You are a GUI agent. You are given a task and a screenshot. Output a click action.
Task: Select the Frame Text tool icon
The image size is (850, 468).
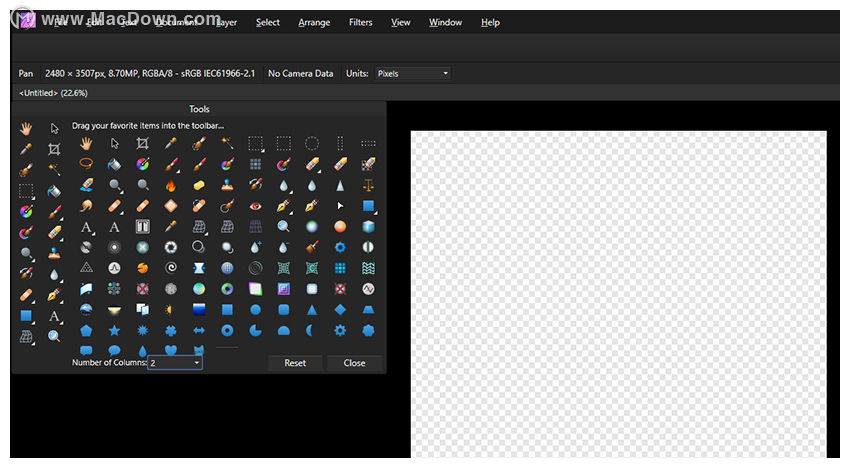point(143,226)
